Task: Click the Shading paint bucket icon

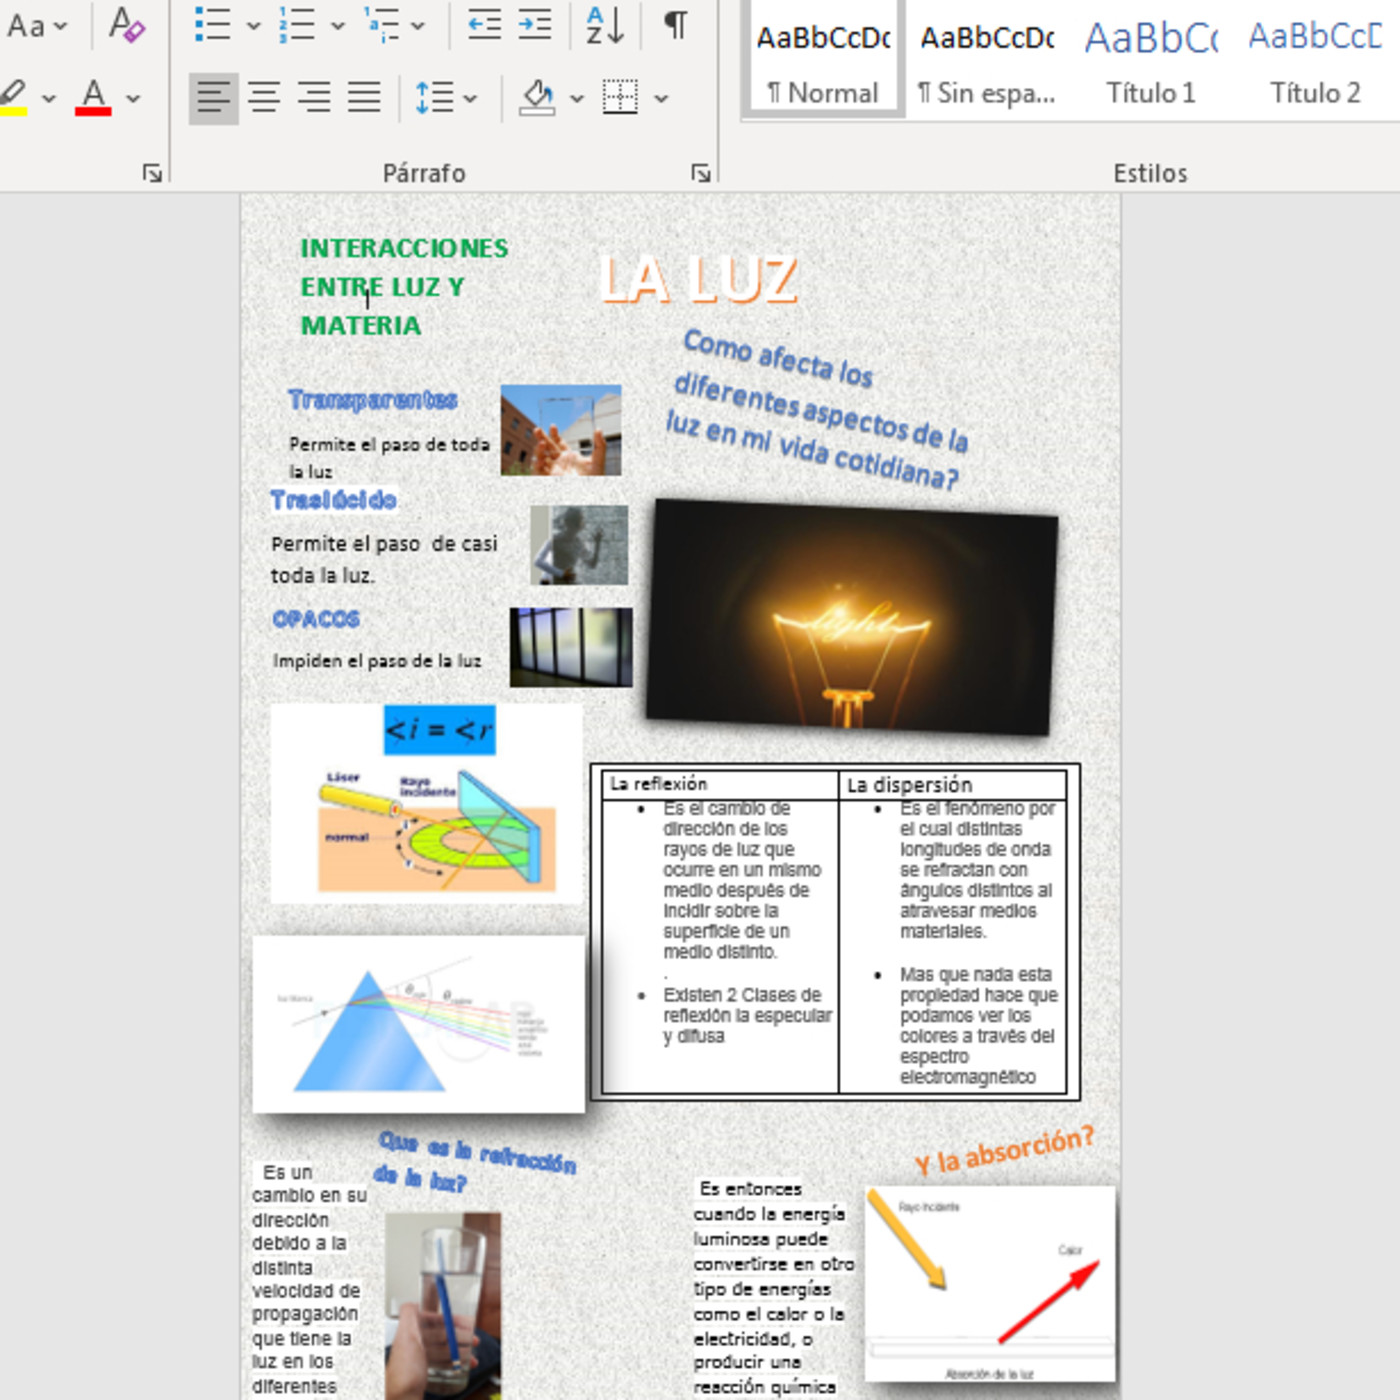Action: click(538, 98)
